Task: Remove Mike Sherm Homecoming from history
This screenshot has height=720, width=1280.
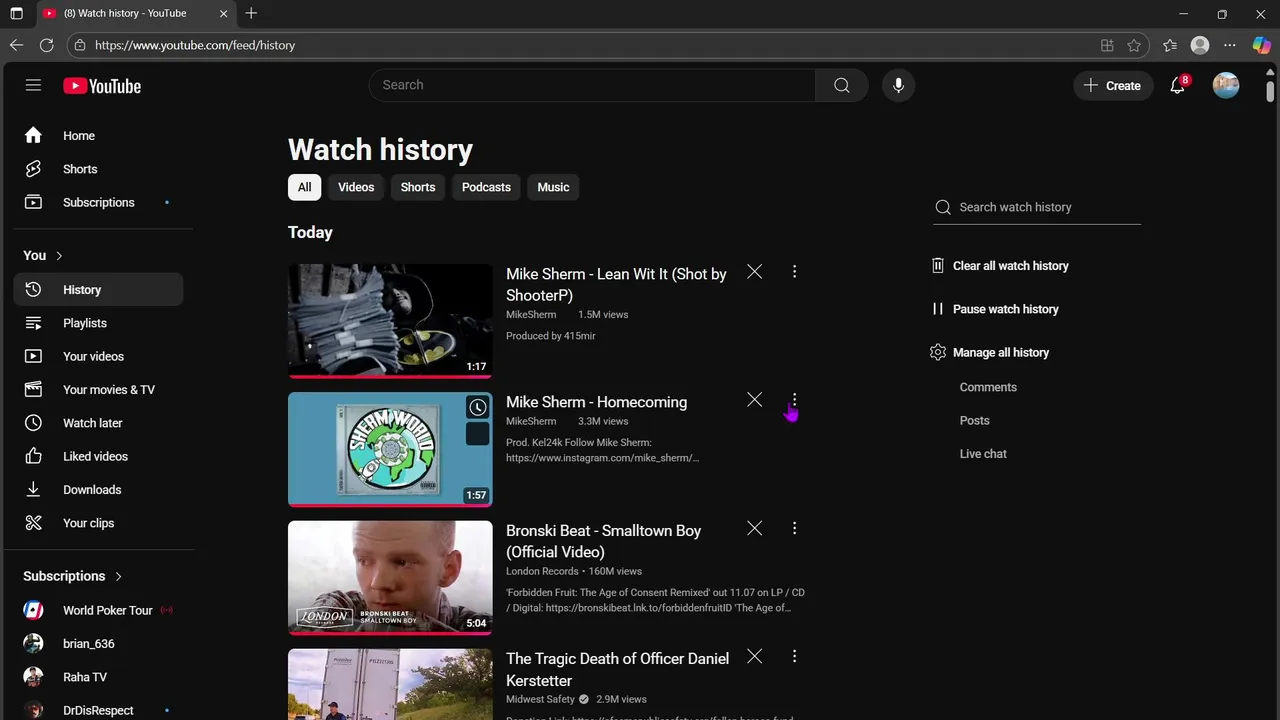Action: click(755, 400)
